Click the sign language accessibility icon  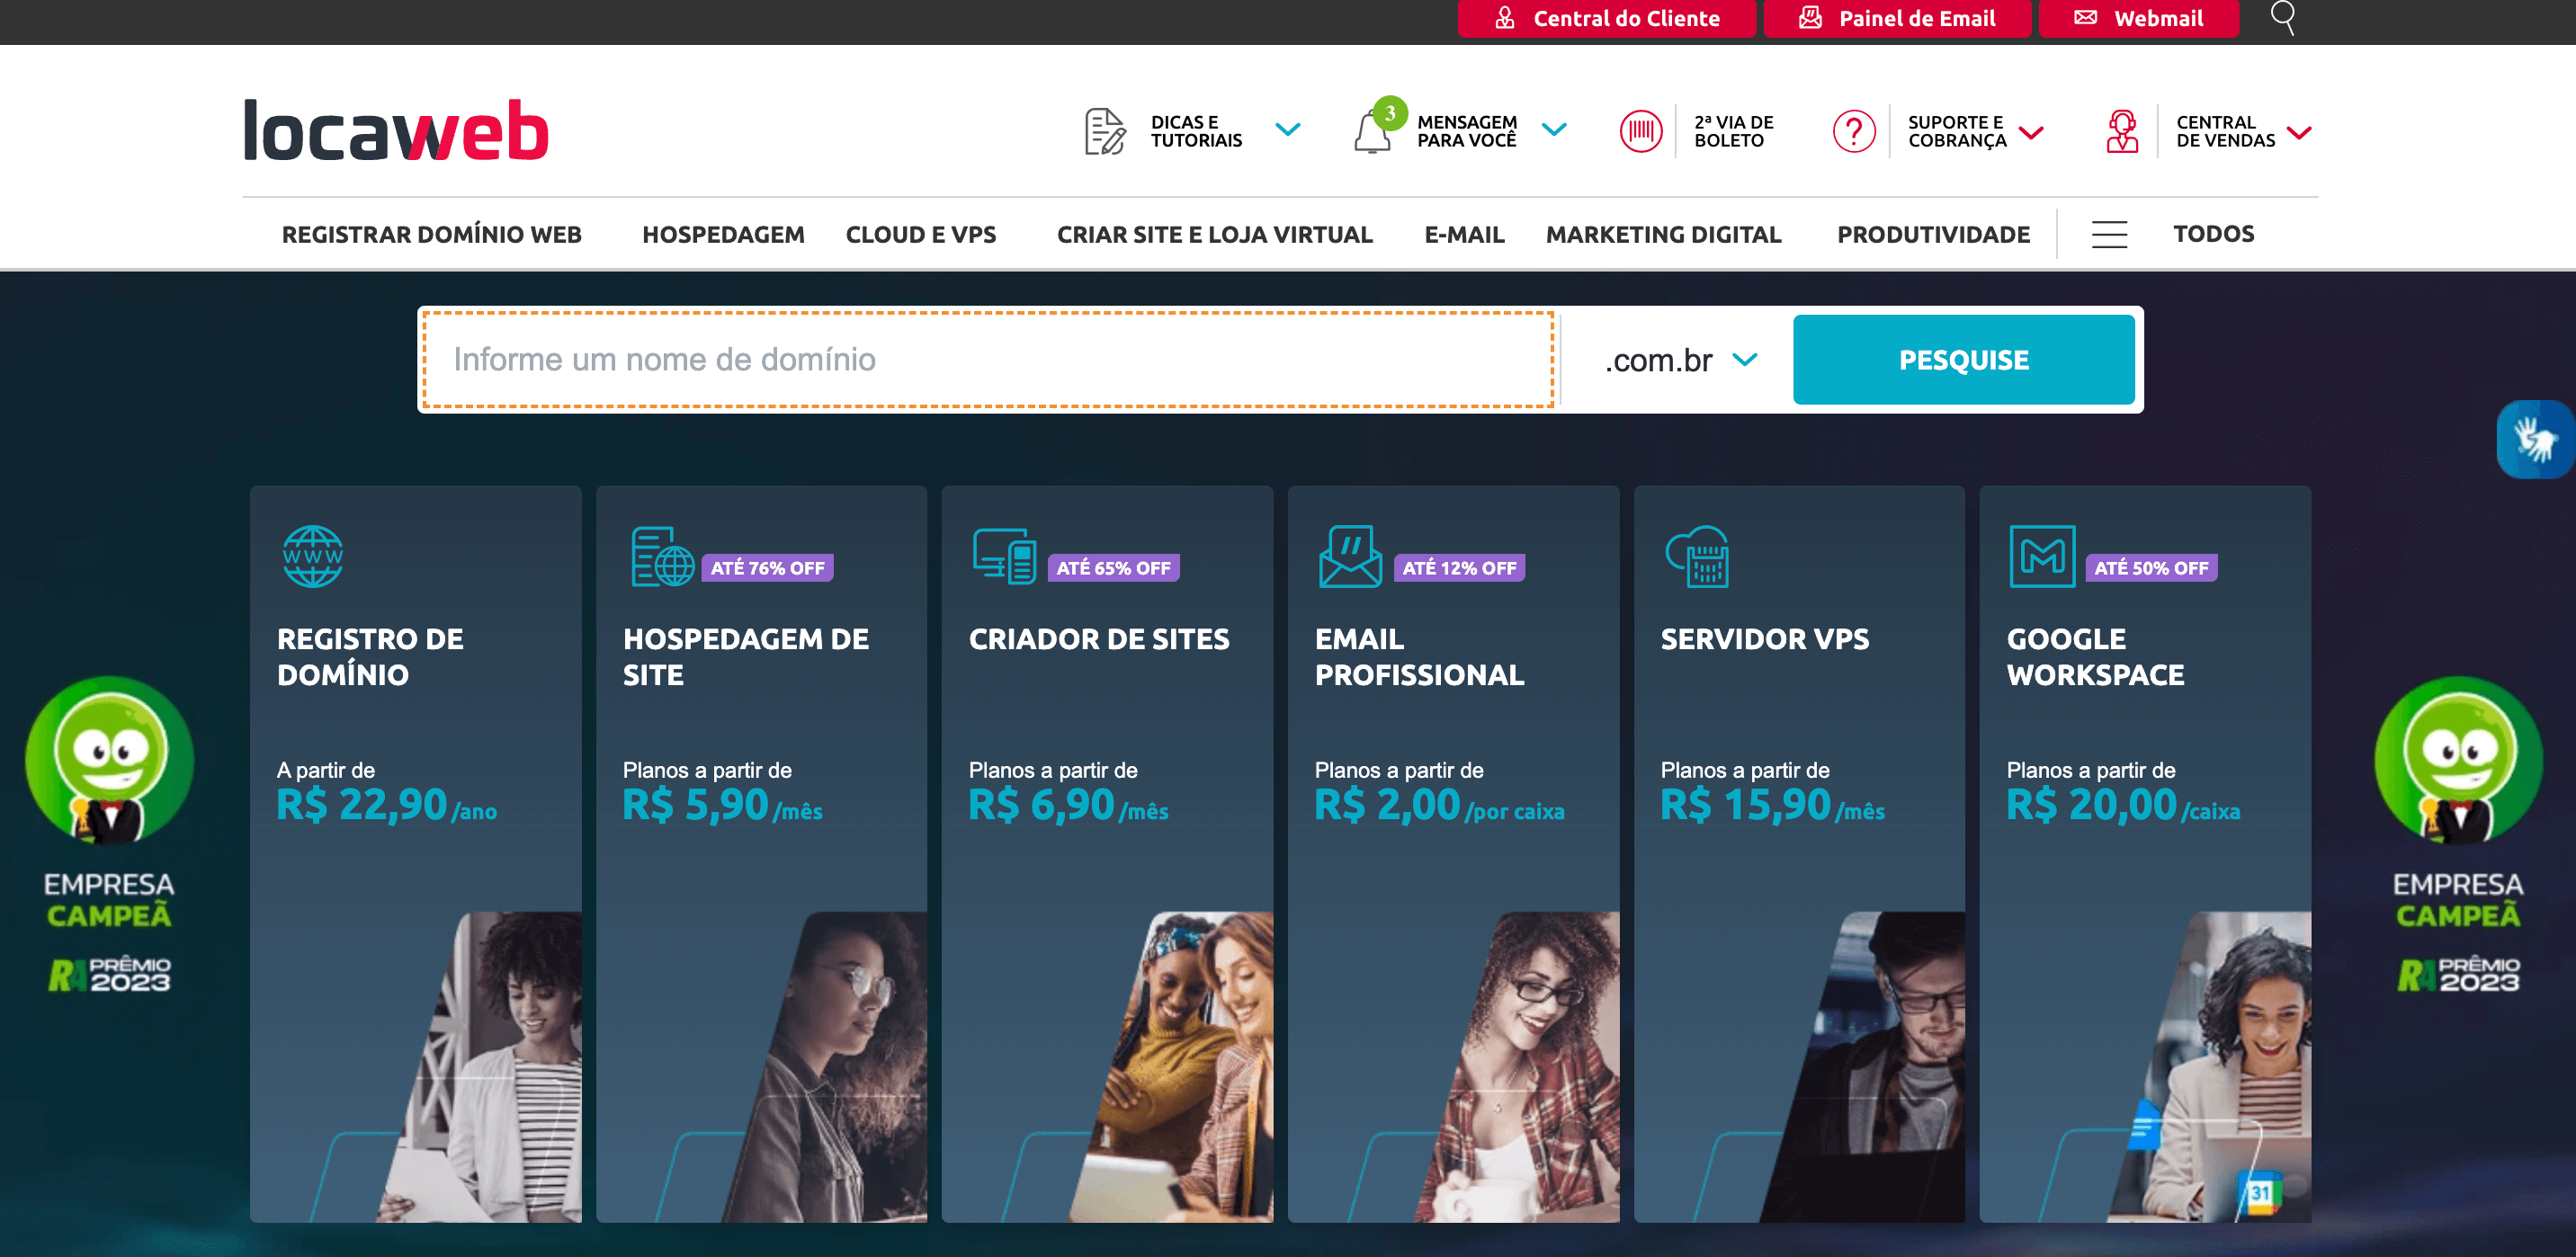click(2535, 440)
